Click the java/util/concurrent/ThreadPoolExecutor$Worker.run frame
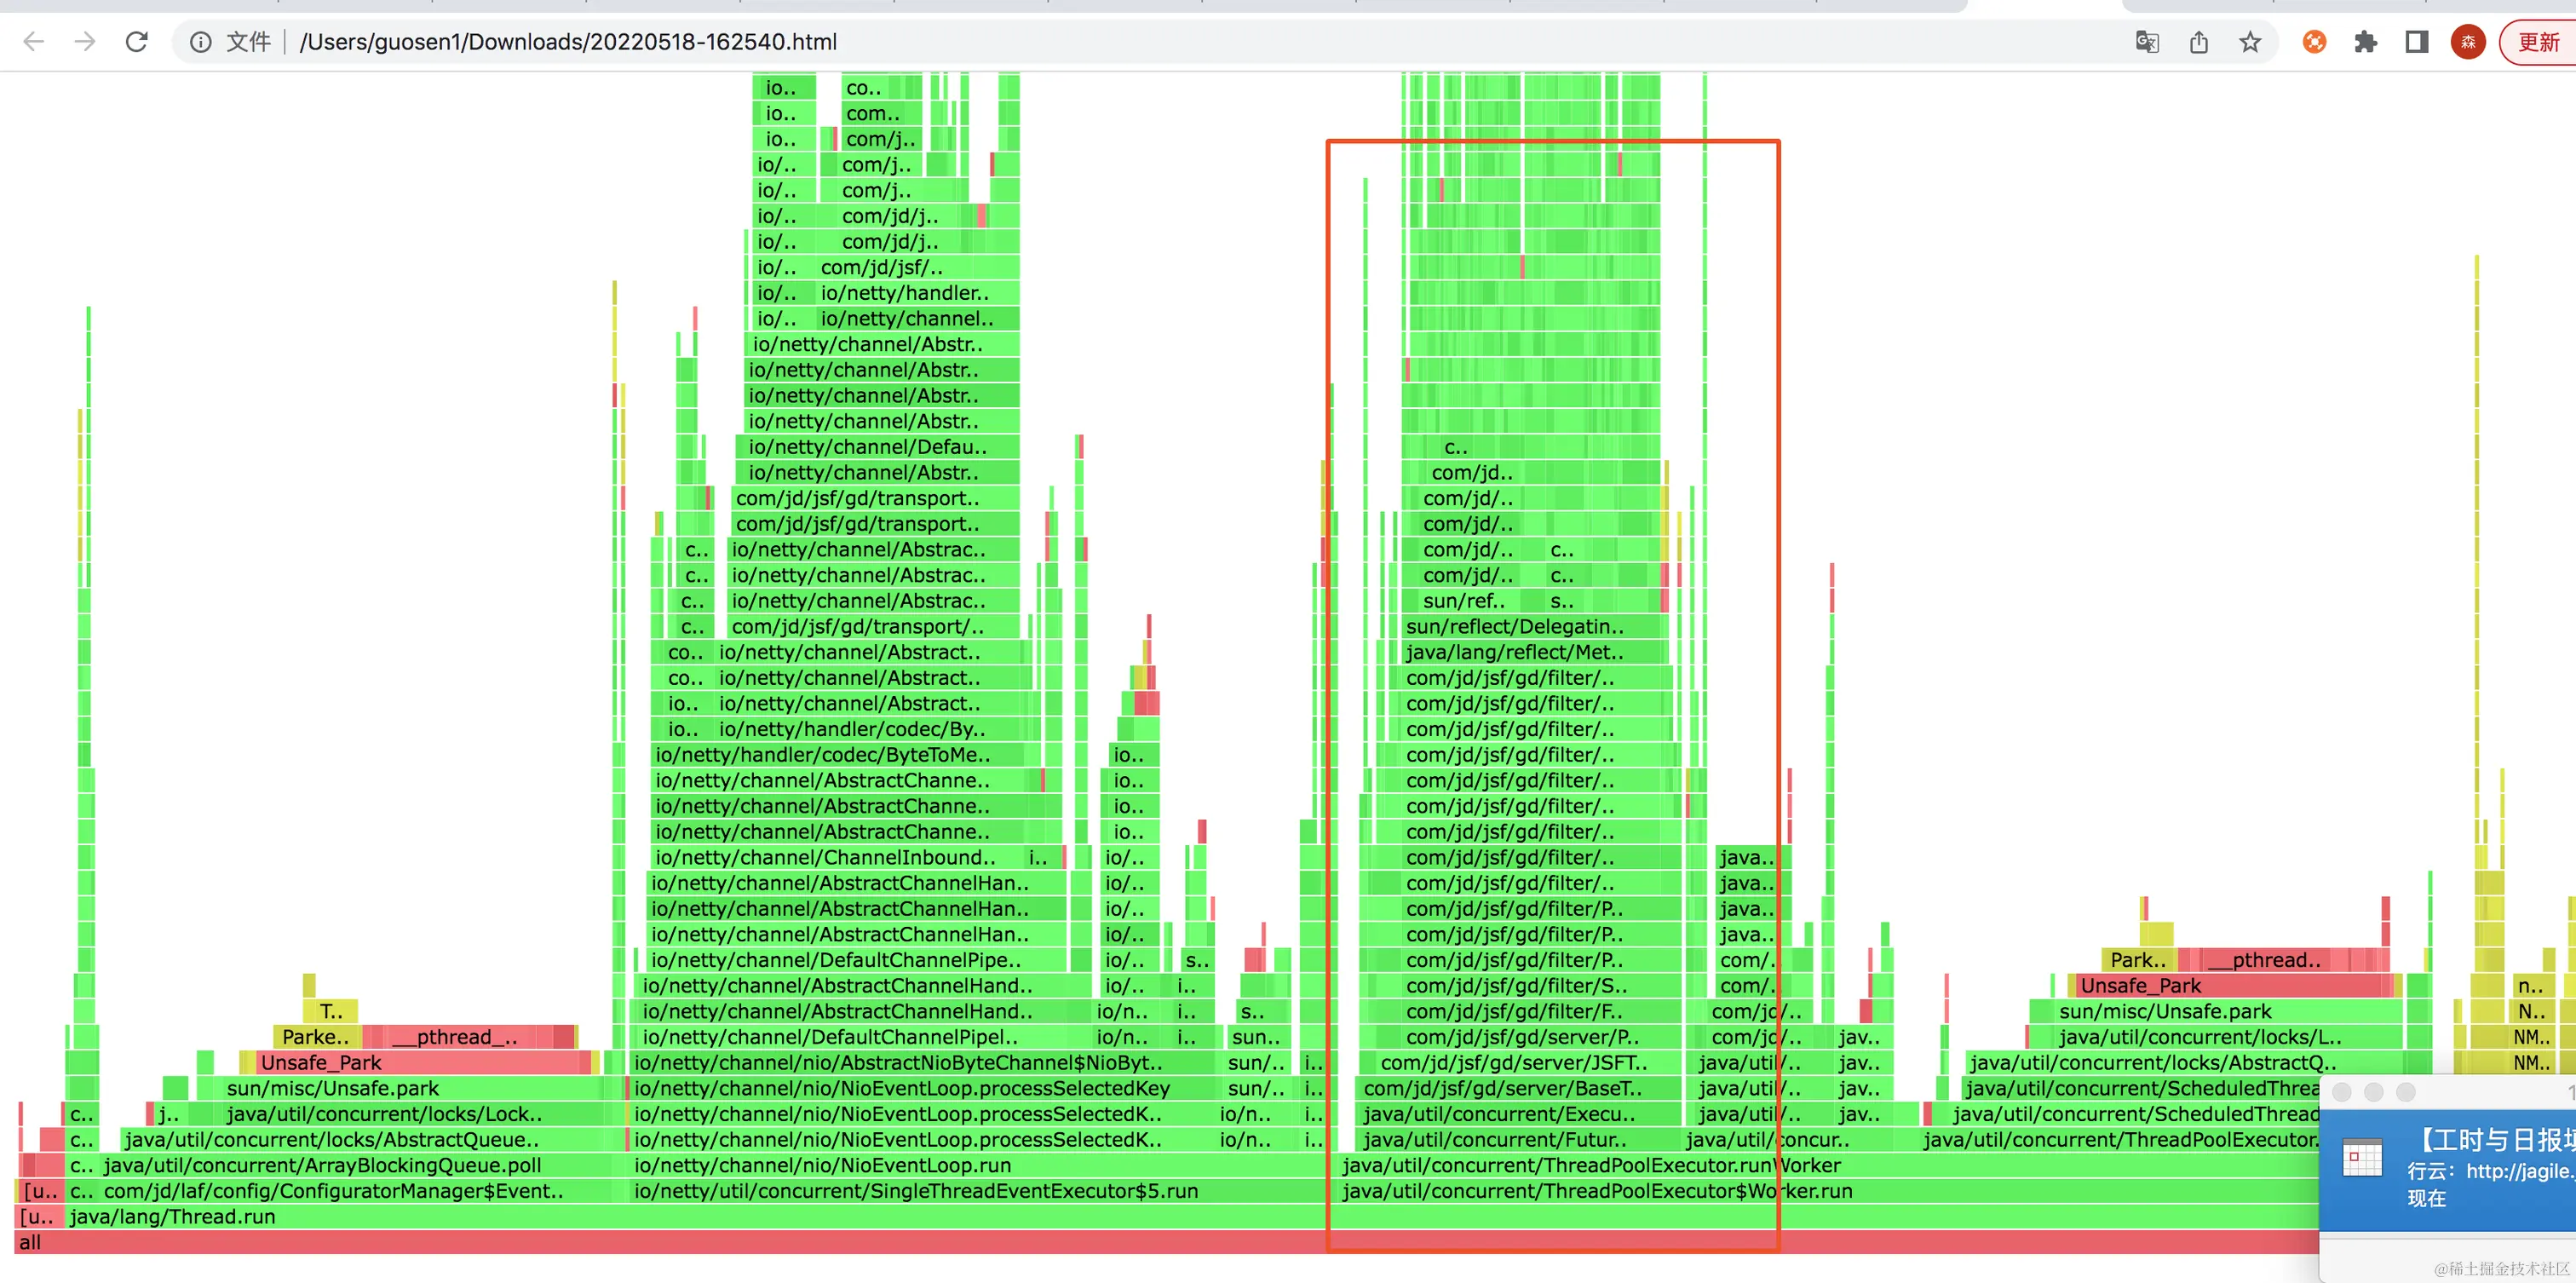Screen dimensions: 2576x1283 pos(1596,1191)
